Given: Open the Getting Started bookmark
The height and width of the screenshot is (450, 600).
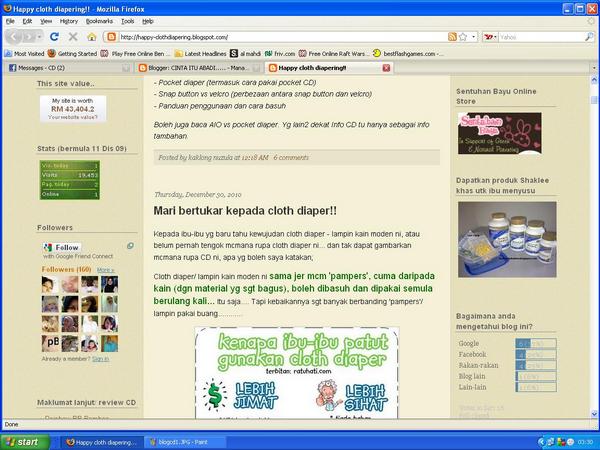Looking at the screenshot, I should 72,54.
